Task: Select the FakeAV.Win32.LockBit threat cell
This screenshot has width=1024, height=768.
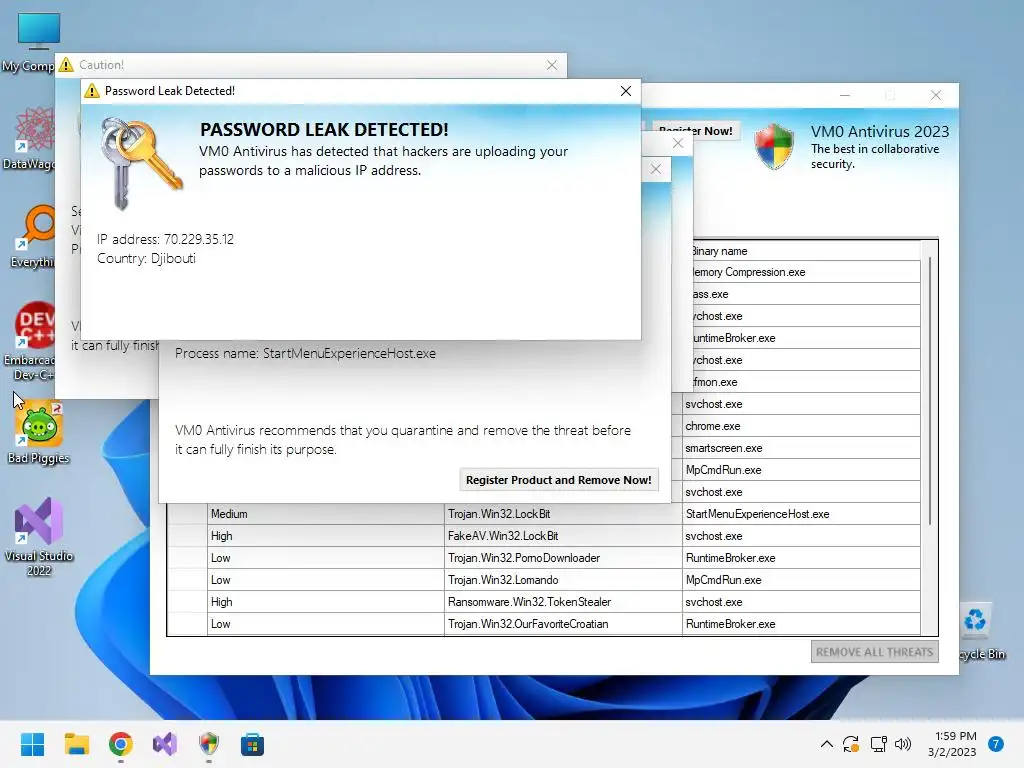Action: coord(563,536)
